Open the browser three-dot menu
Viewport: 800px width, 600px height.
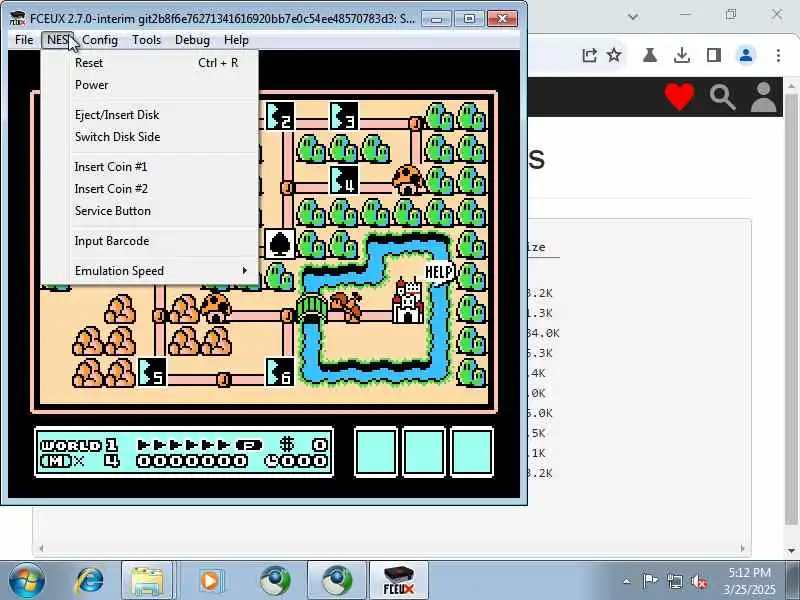click(x=778, y=55)
